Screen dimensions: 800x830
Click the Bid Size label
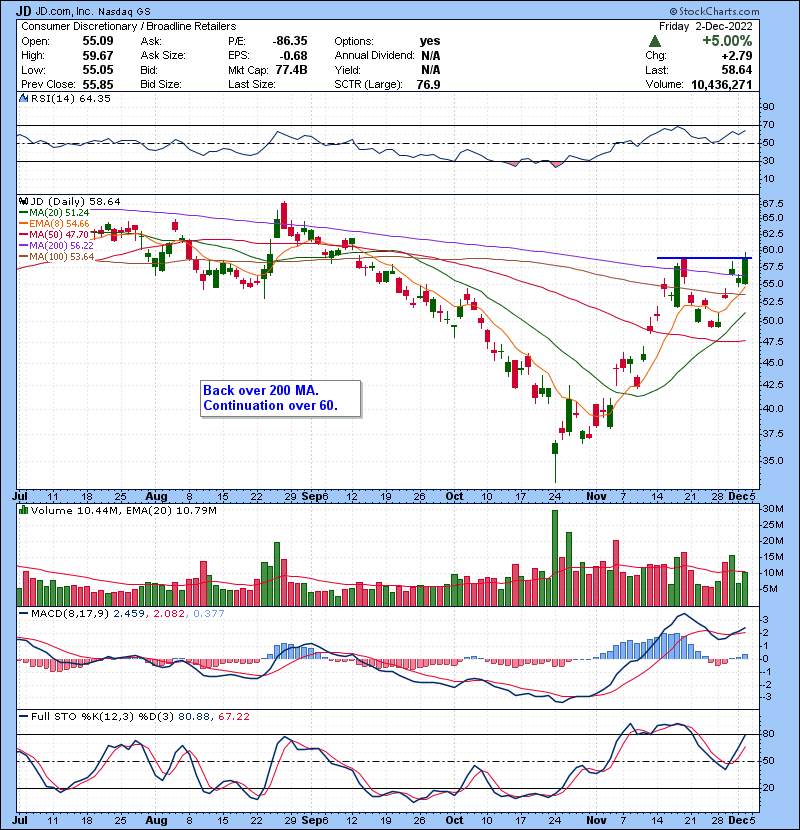coord(161,84)
